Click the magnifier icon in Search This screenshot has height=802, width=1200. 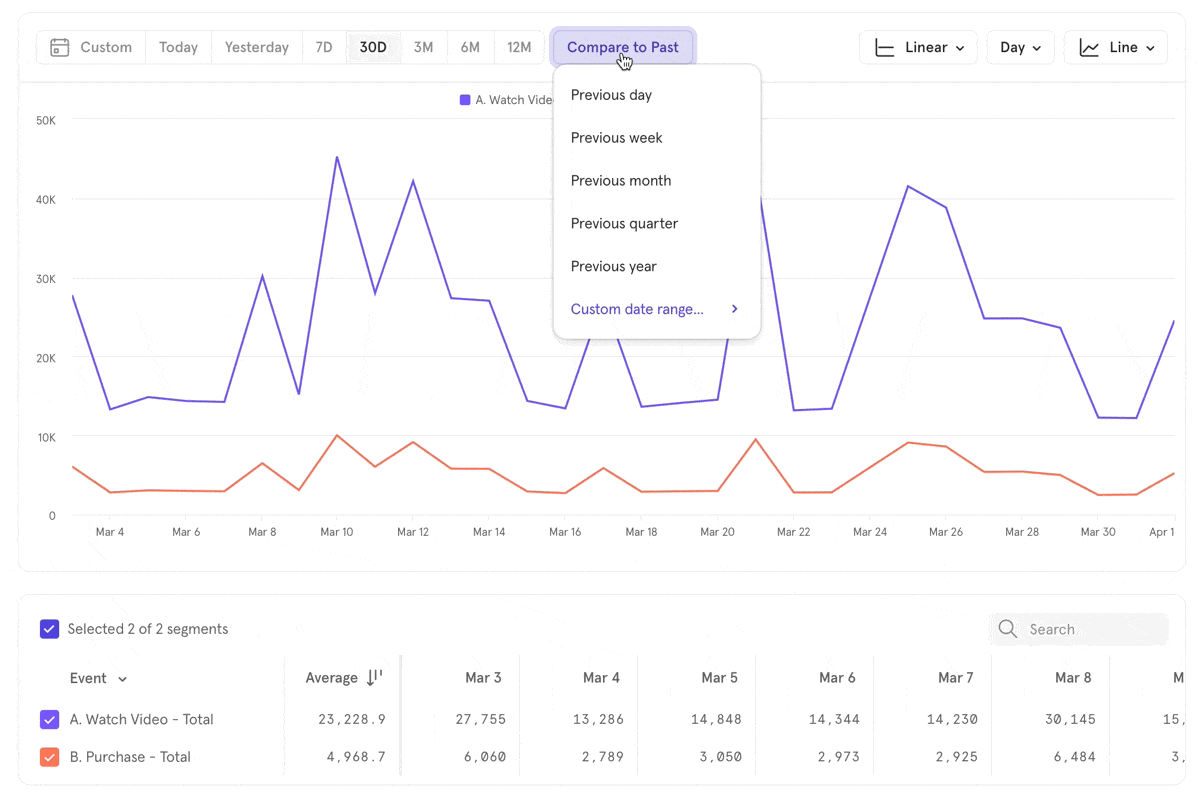point(1008,629)
